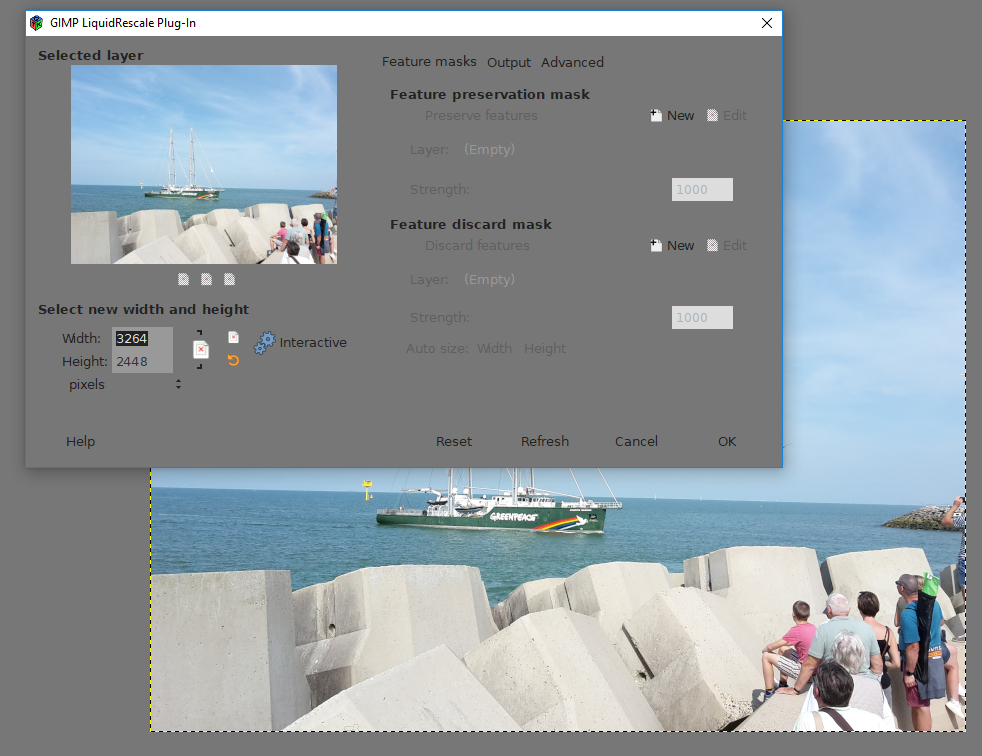Click the small page icon above the orange arrow
This screenshot has height=756, width=982.
(233, 337)
